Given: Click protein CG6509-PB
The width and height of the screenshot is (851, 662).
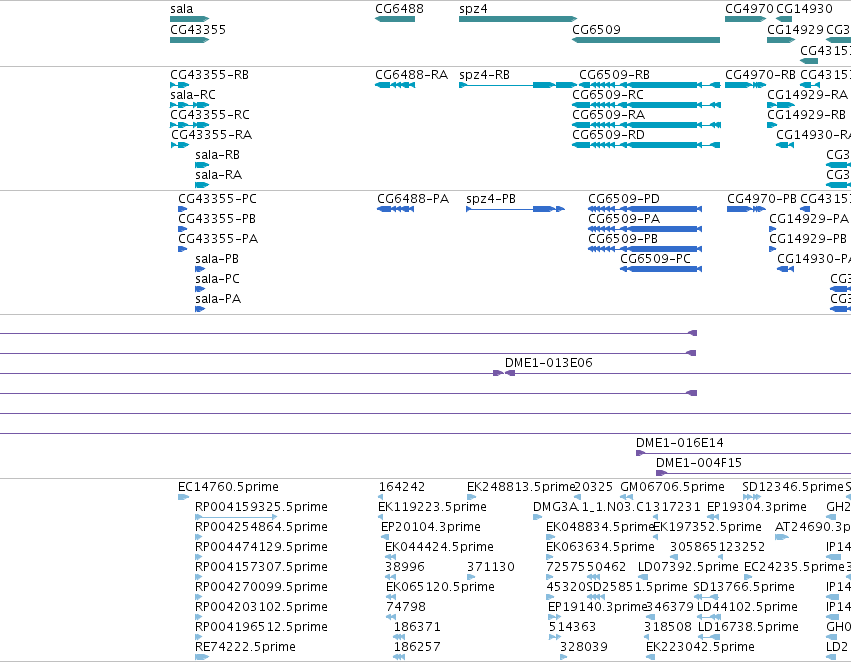Looking at the screenshot, I should pos(645,249).
